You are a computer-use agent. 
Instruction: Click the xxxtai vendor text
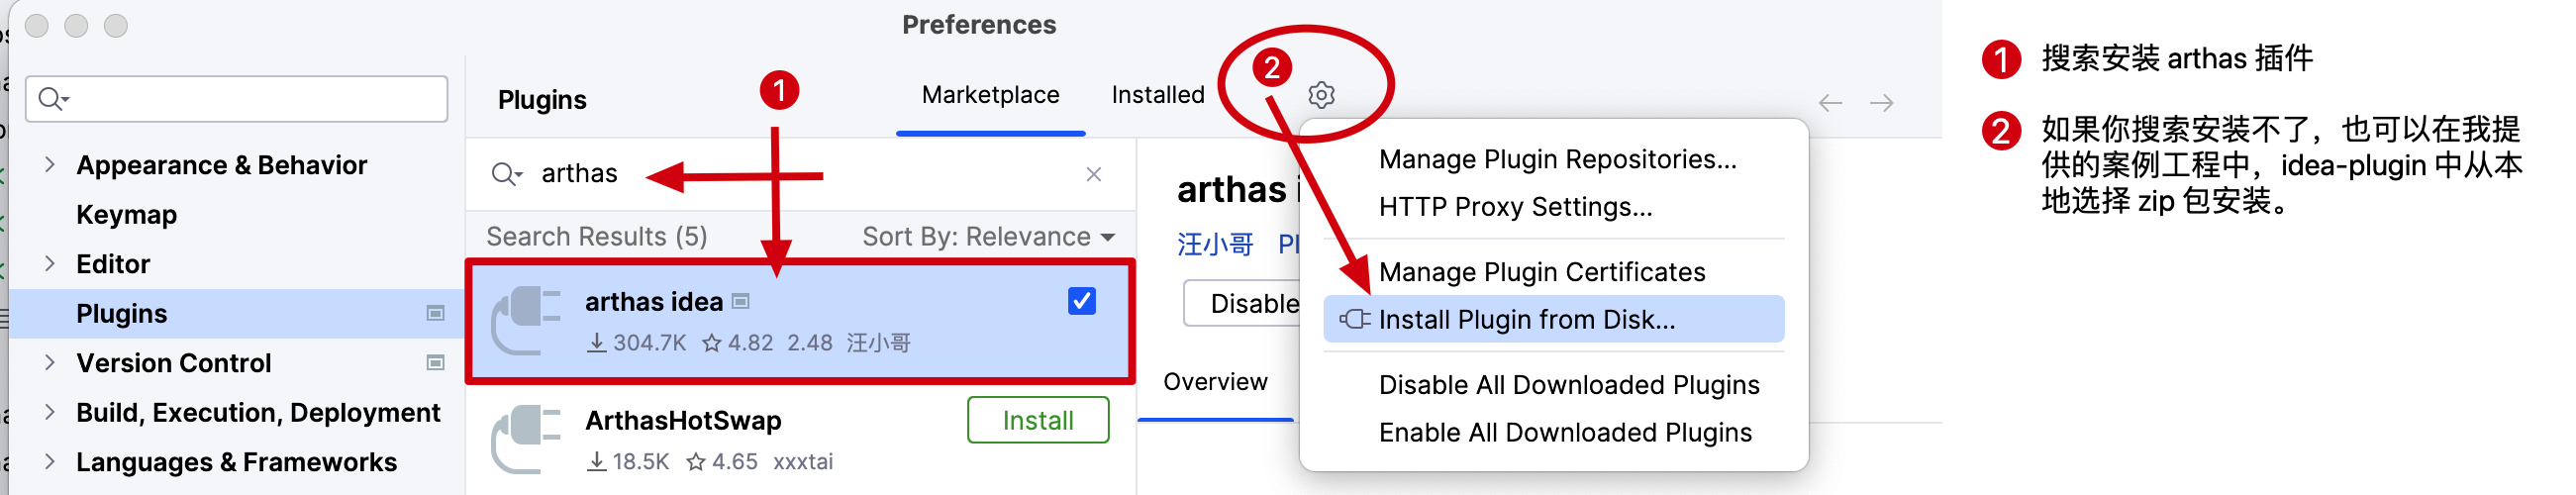coord(803,462)
